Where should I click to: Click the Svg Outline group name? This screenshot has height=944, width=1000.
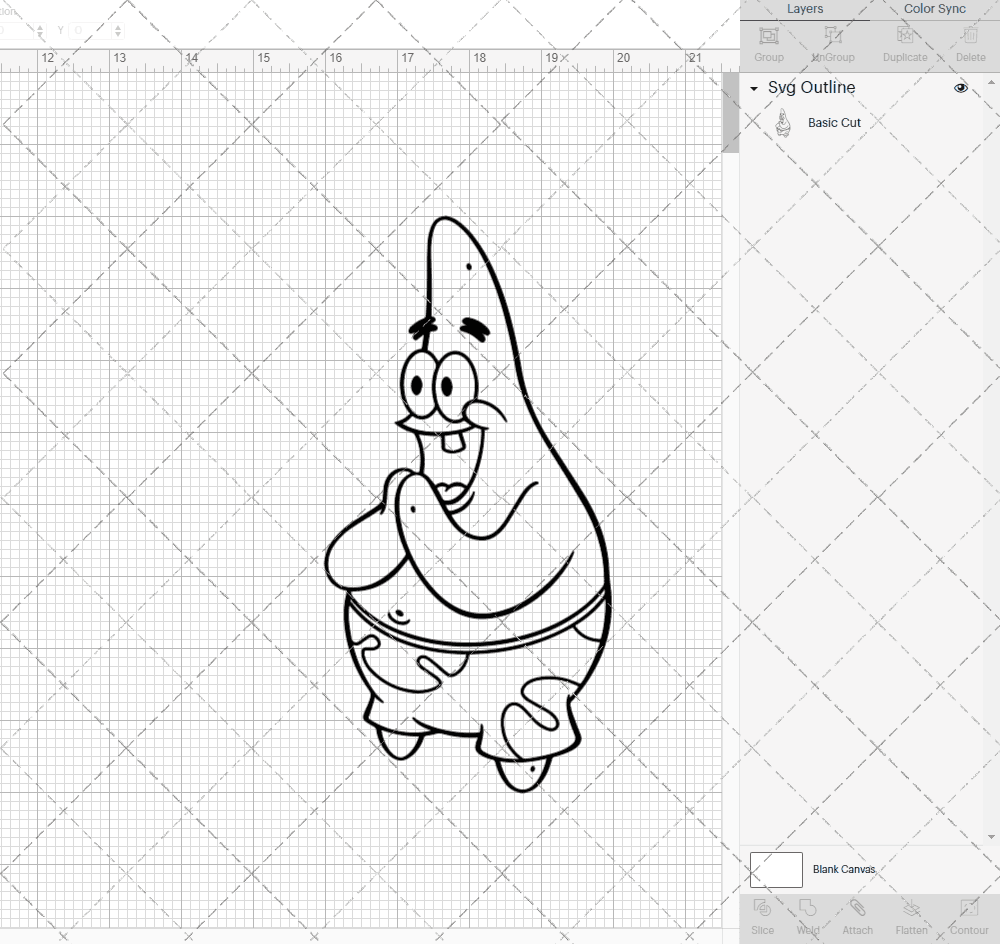click(x=811, y=87)
